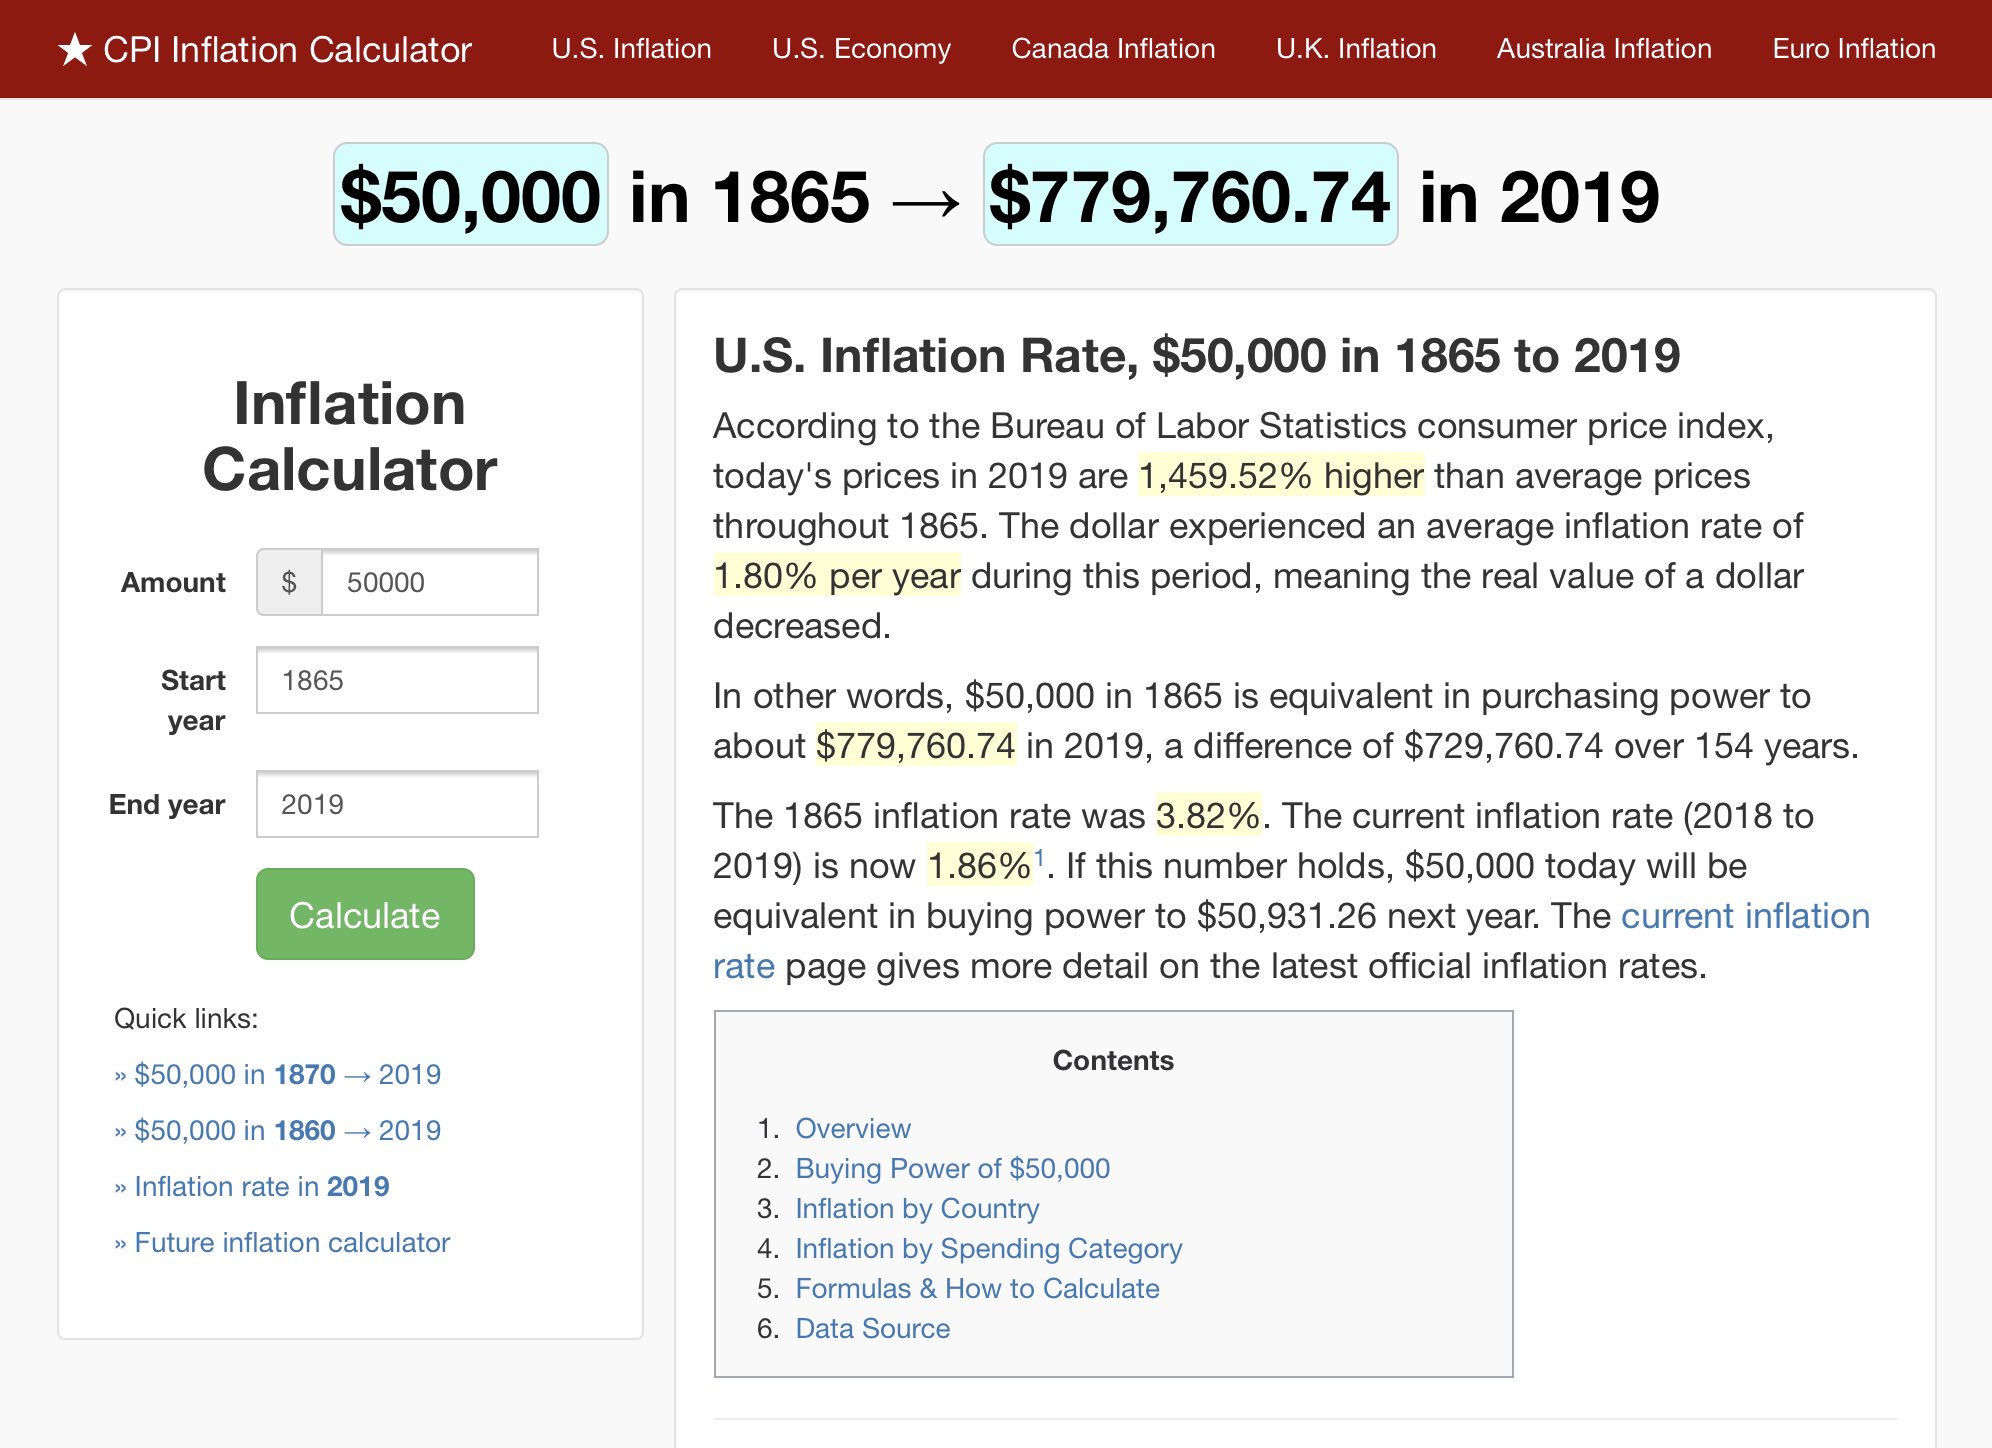Open the U.S. Inflation menu item
This screenshot has width=1992, height=1448.
631,49
